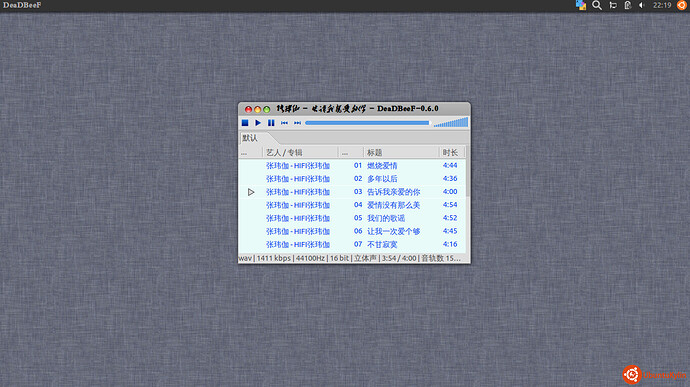The height and width of the screenshot is (387, 690).
Task: Click the artist cell in the 01 row
Action: point(298,166)
